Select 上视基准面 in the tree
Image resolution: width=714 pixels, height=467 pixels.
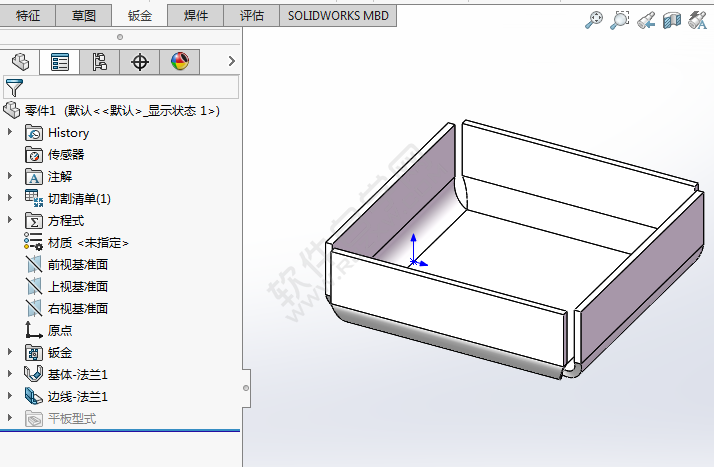click(78, 287)
